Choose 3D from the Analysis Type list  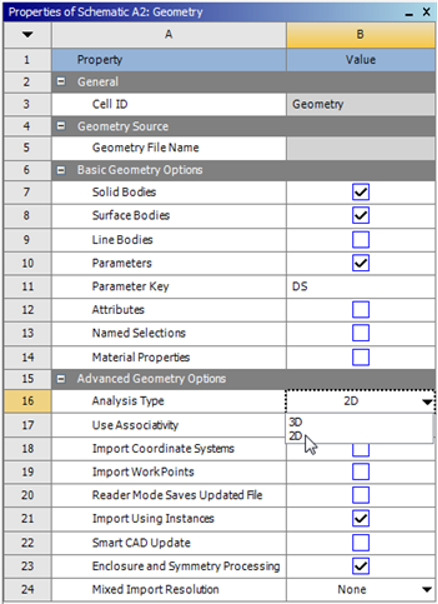tap(295, 422)
